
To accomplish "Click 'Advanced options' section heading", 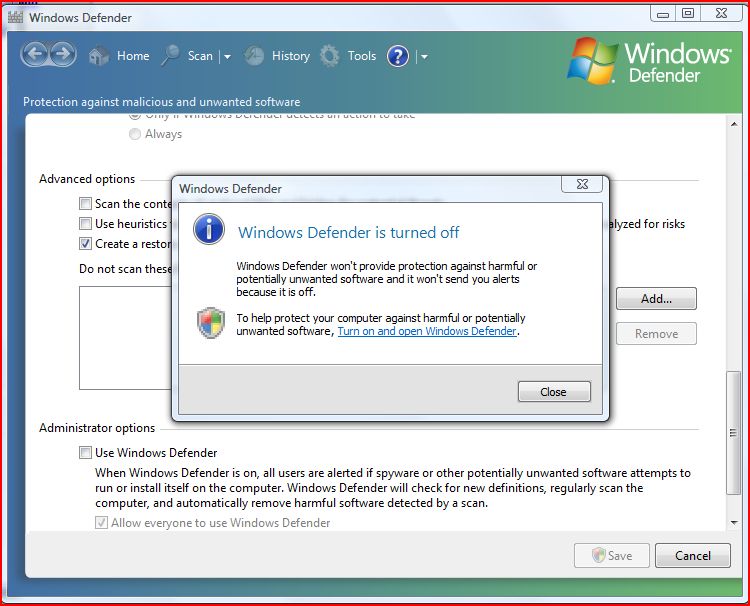I will pos(87,179).
